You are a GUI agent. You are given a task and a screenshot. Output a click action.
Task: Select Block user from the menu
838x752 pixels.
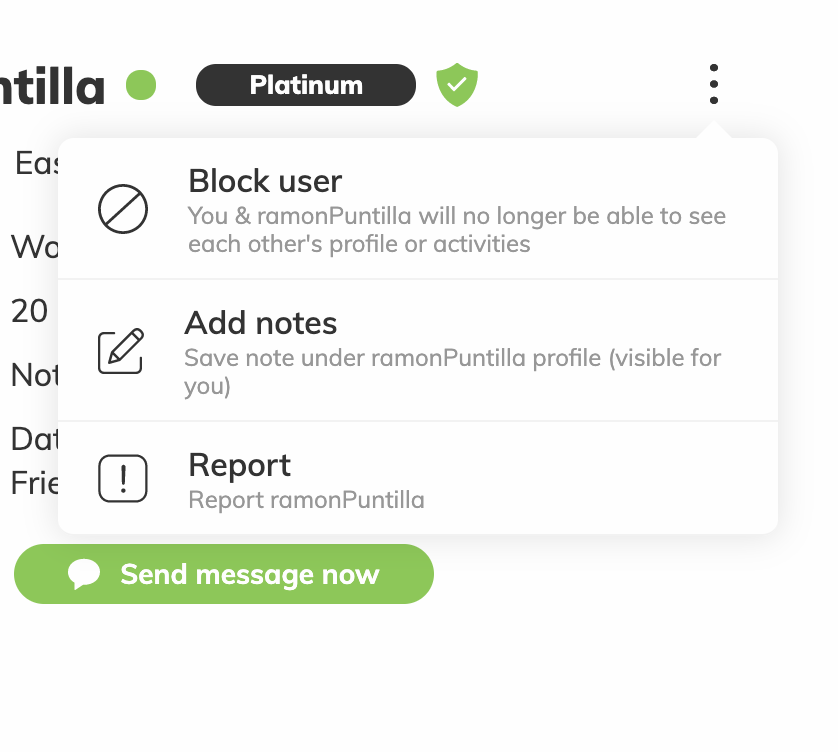[418, 209]
